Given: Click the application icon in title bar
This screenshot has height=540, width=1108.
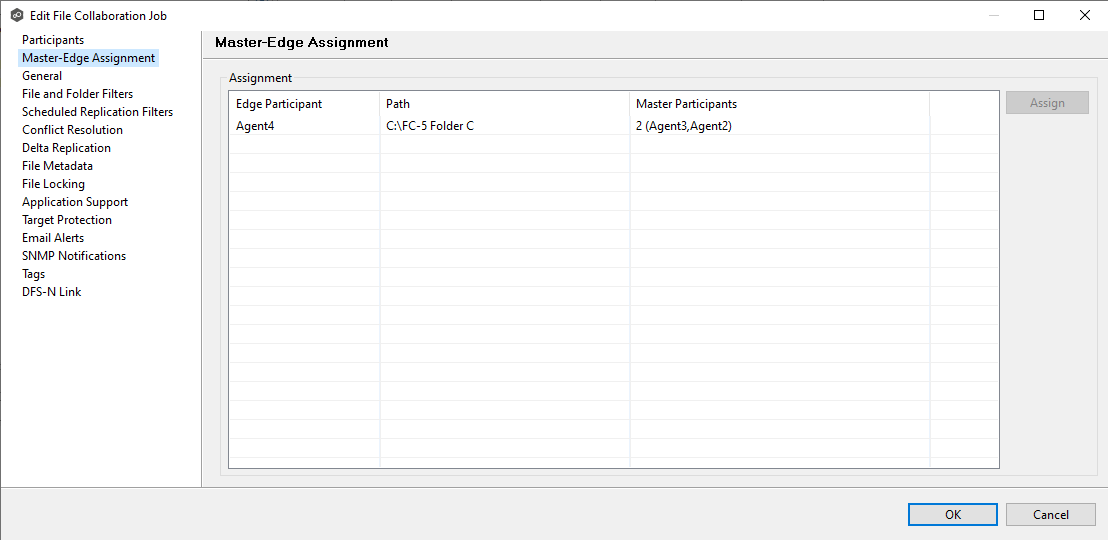Looking at the screenshot, I should click(x=17, y=15).
